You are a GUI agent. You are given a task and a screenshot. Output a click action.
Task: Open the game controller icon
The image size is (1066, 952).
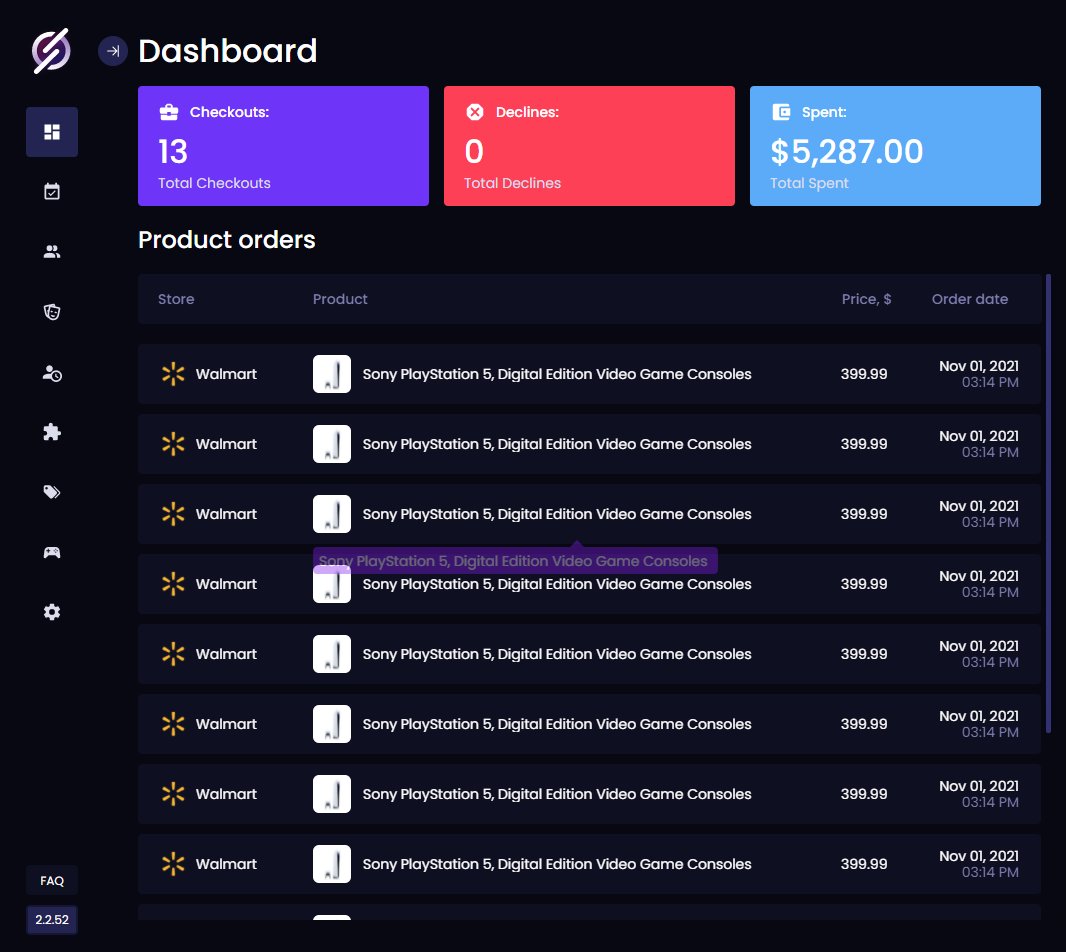tap(52, 552)
